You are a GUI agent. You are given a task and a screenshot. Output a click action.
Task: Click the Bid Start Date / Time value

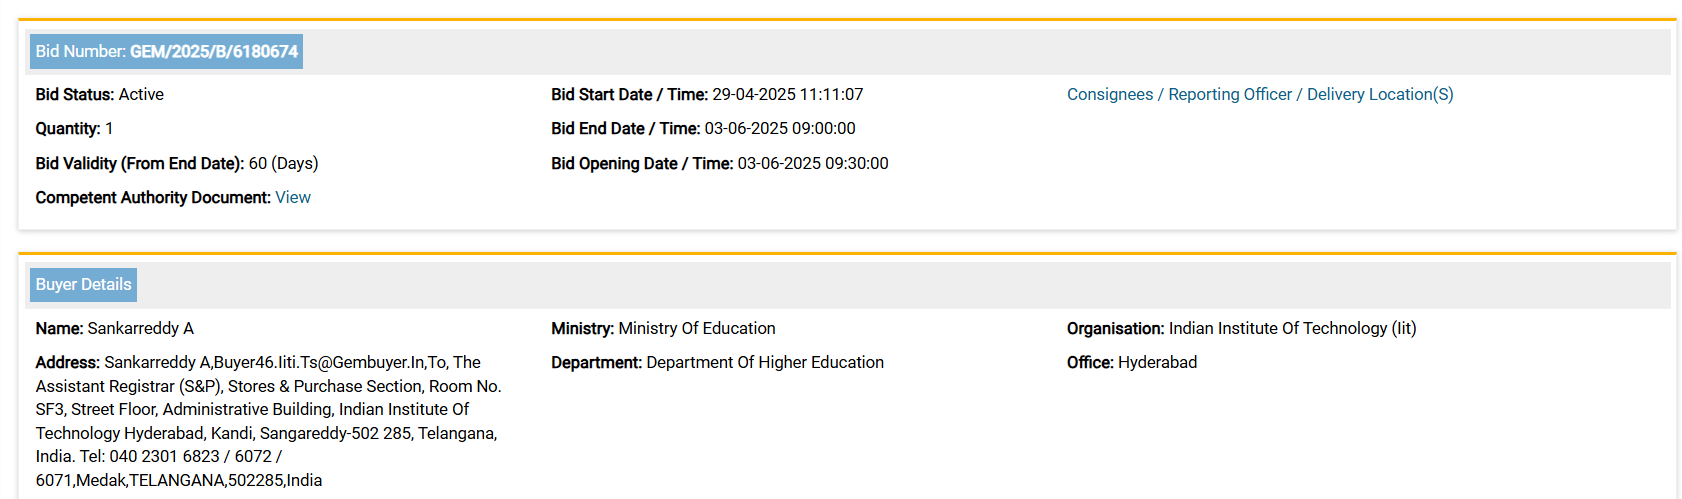tap(787, 95)
